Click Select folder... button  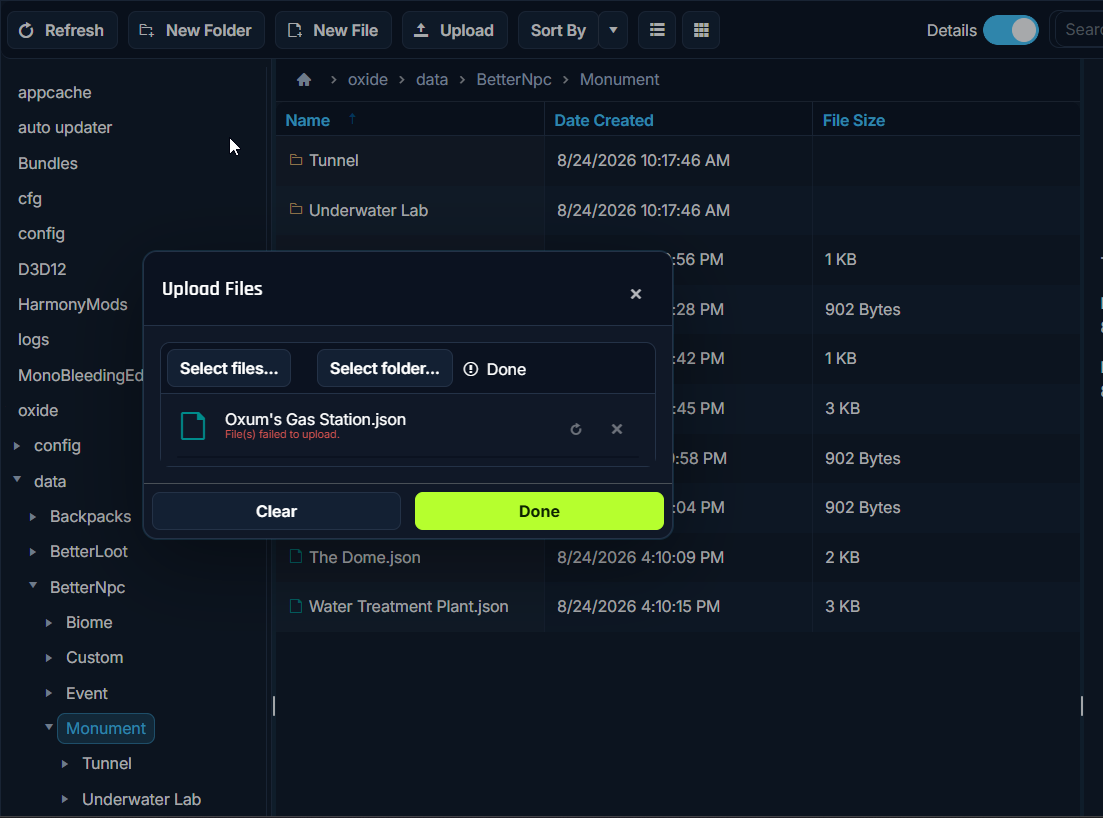click(385, 369)
